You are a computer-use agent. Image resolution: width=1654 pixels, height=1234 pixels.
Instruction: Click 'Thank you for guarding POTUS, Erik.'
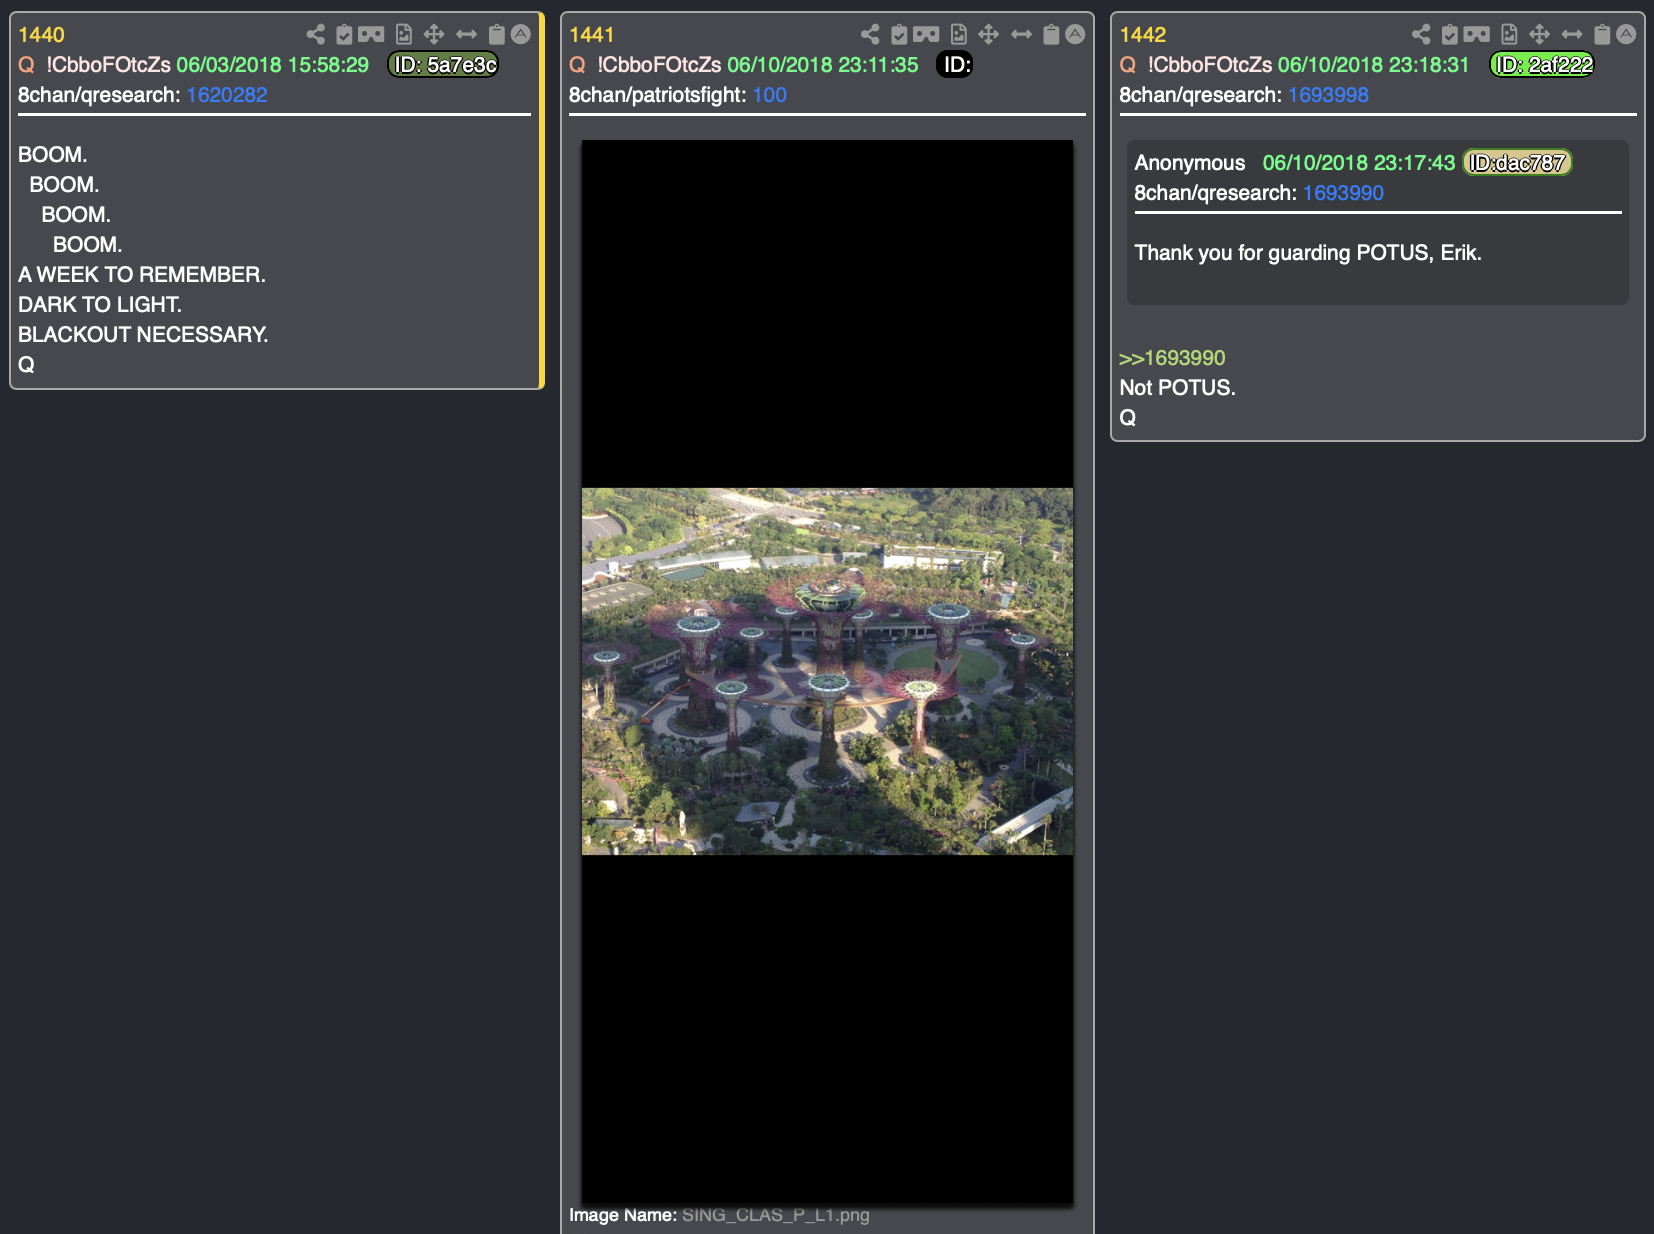pyautogui.click(x=1308, y=253)
